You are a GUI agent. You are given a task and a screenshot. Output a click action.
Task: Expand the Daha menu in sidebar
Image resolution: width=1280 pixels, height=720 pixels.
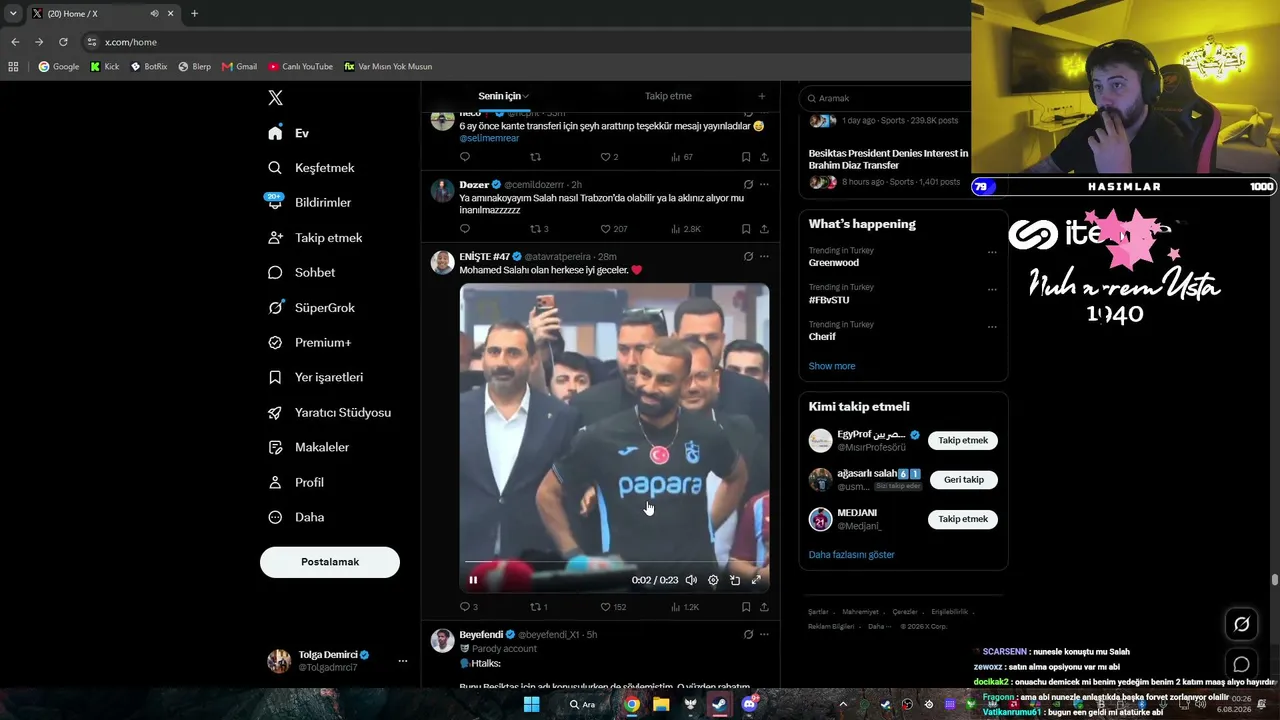(296, 518)
